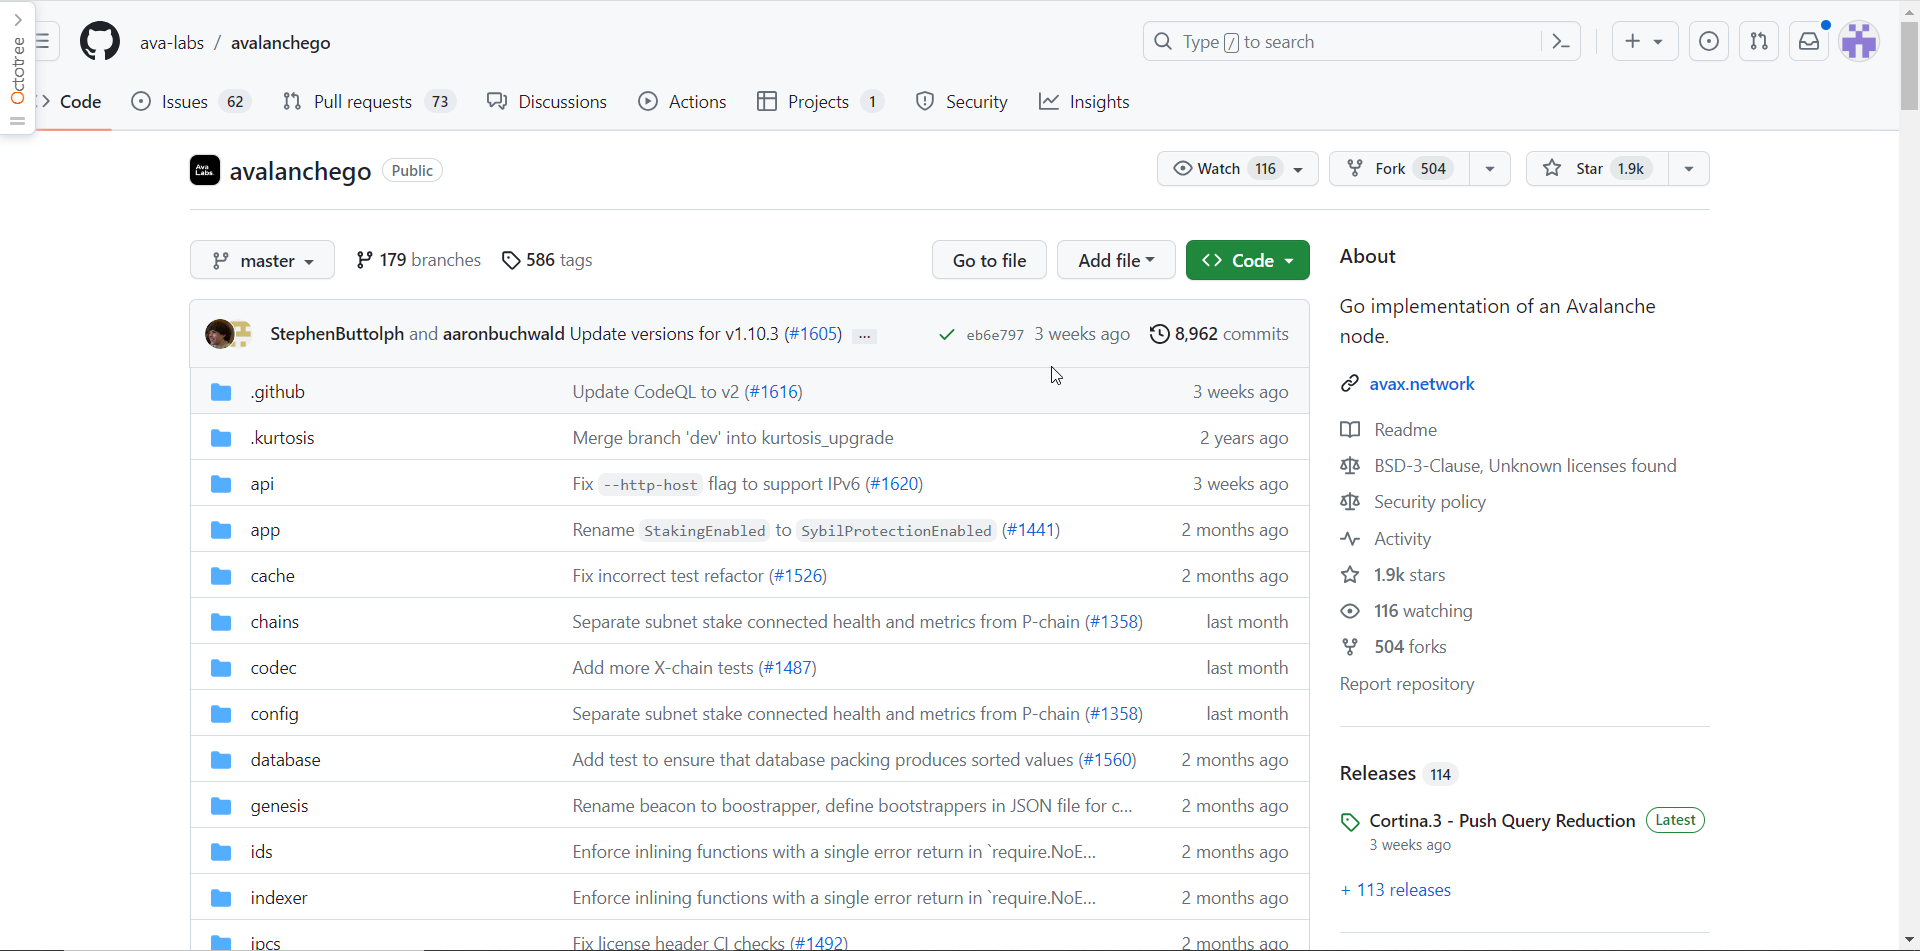The height and width of the screenshot is (951, 1920).
Task: Open the command palette icon
Action: point(1560,42)
